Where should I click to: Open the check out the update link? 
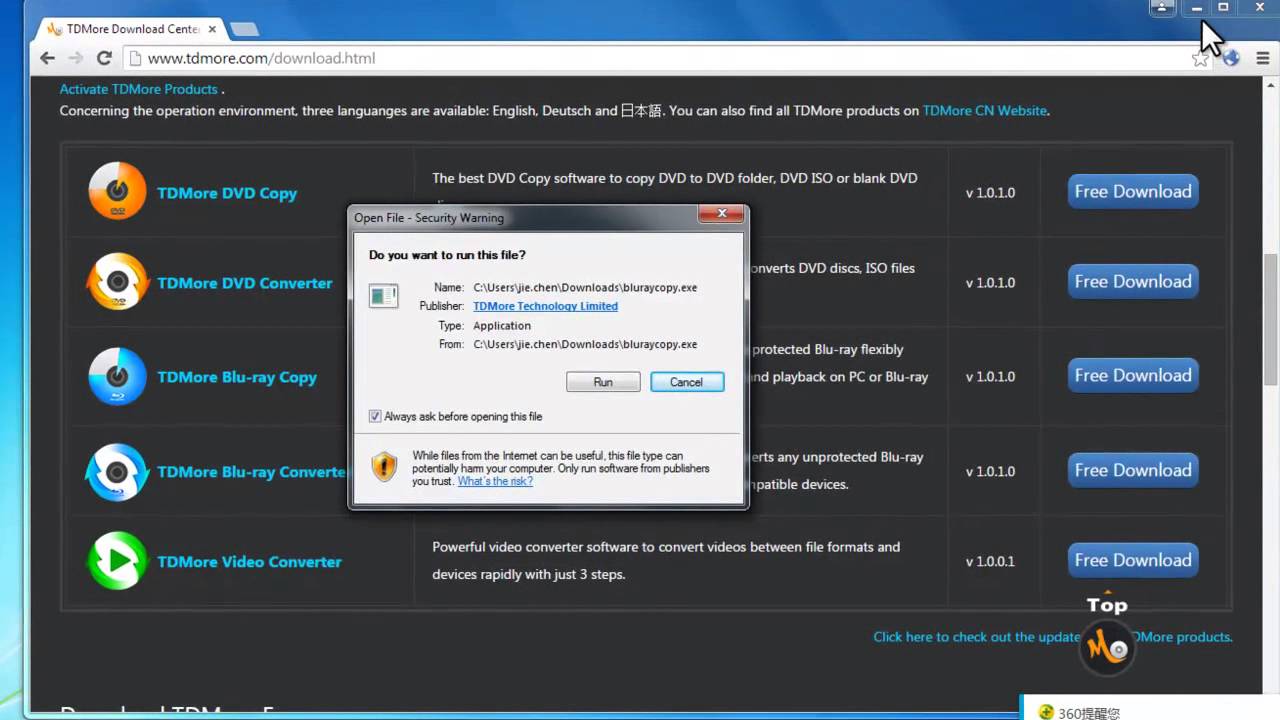(1053, 636)
